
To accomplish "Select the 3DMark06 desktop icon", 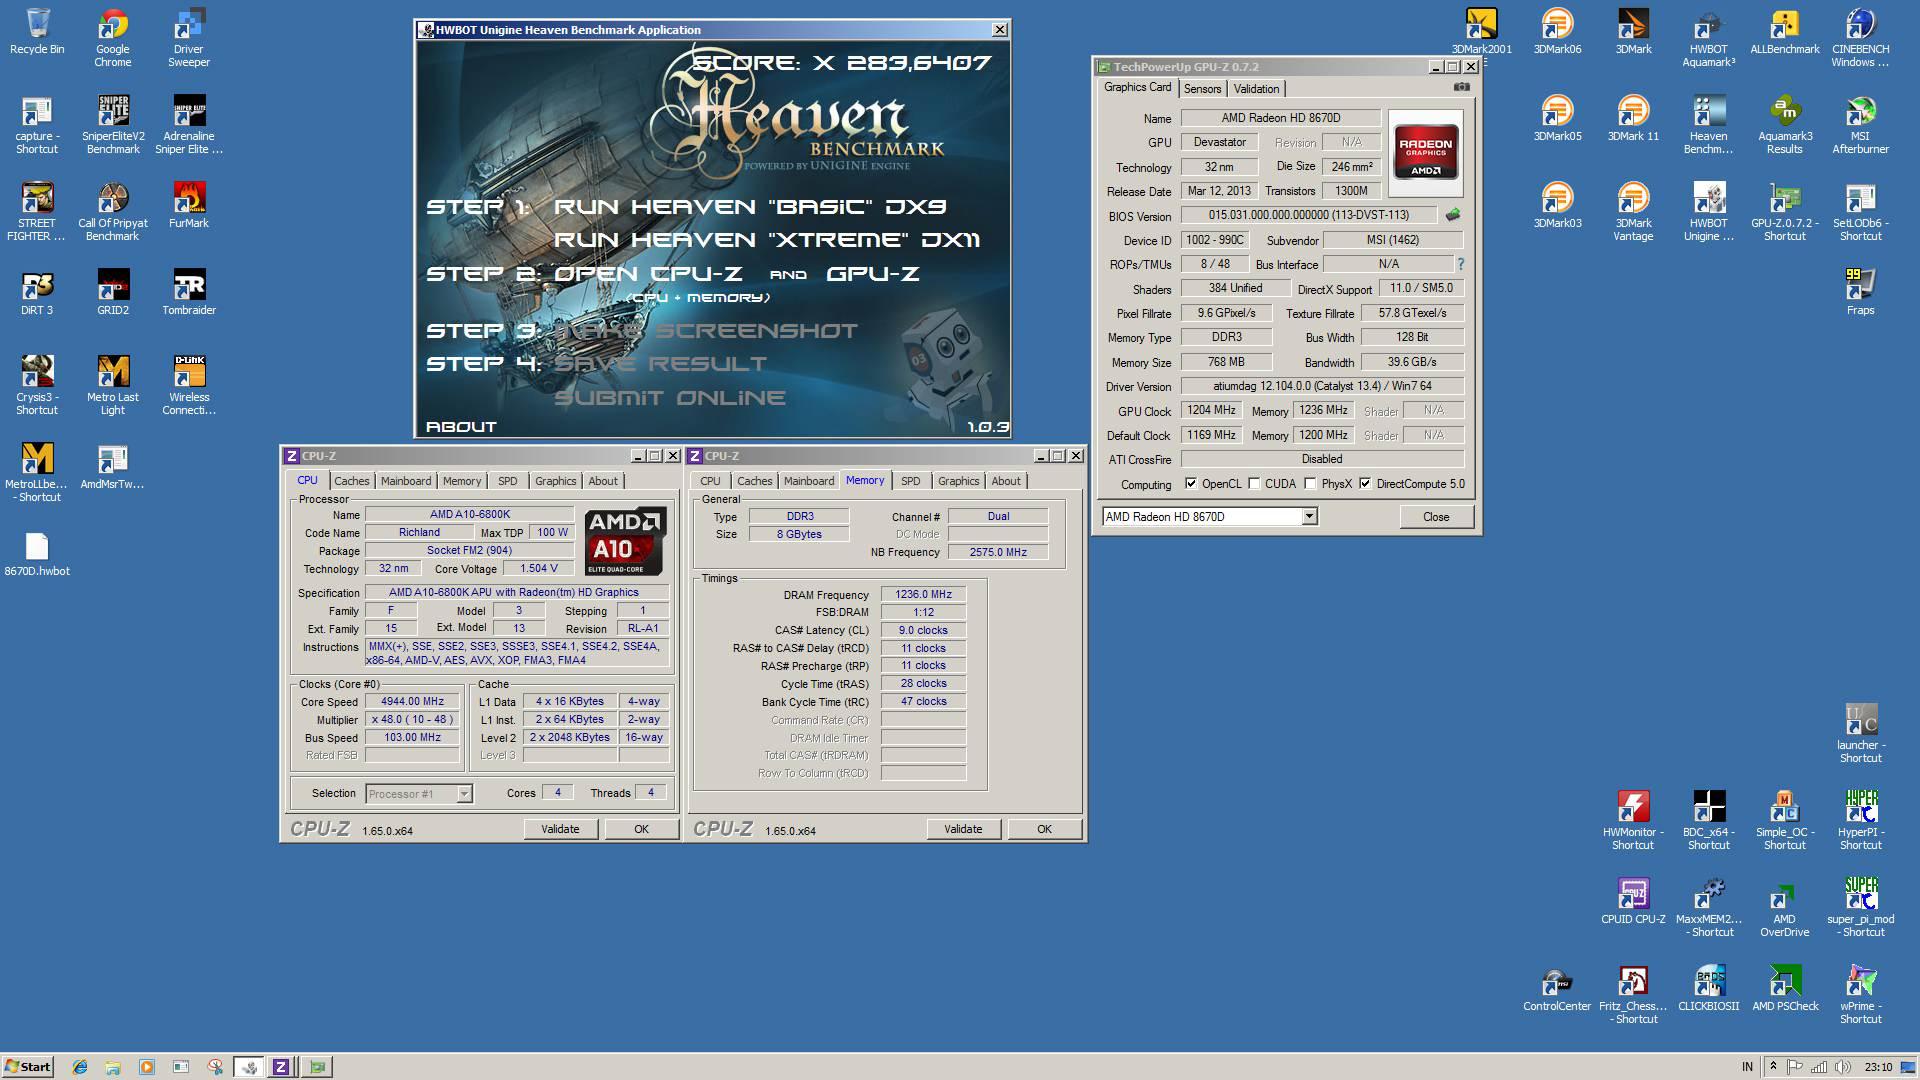I will (1557, 32).
